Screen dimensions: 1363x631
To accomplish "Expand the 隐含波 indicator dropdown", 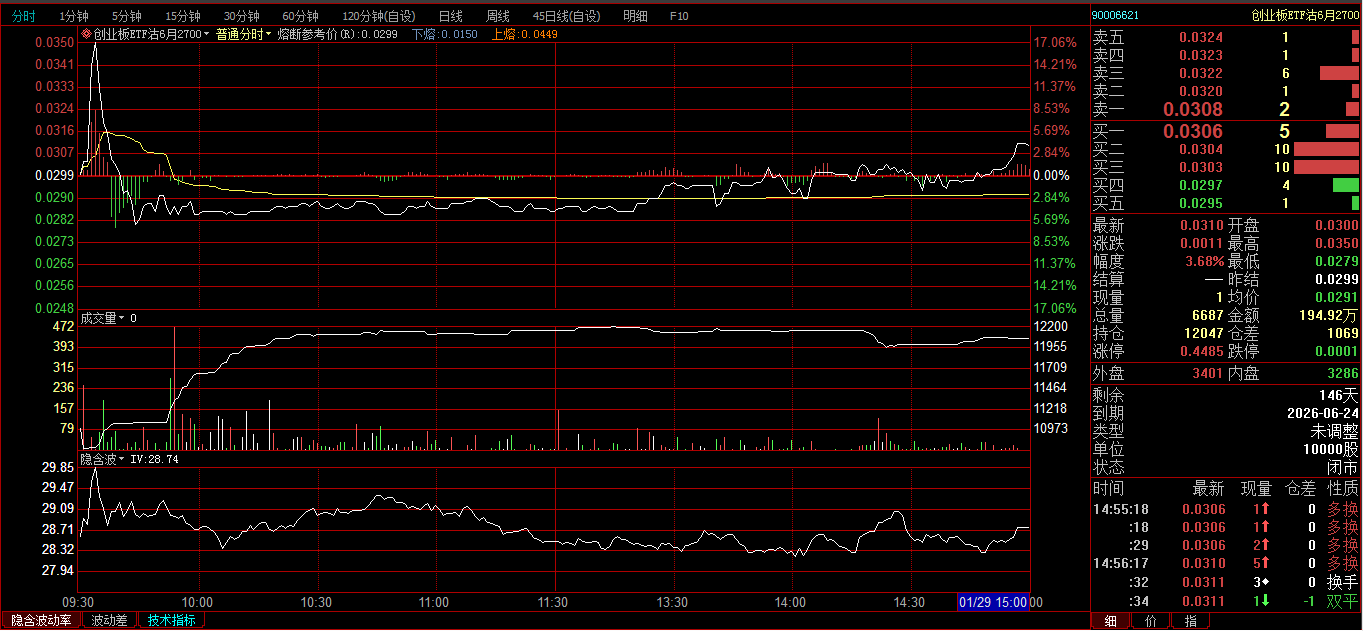I will click(122, 460).
